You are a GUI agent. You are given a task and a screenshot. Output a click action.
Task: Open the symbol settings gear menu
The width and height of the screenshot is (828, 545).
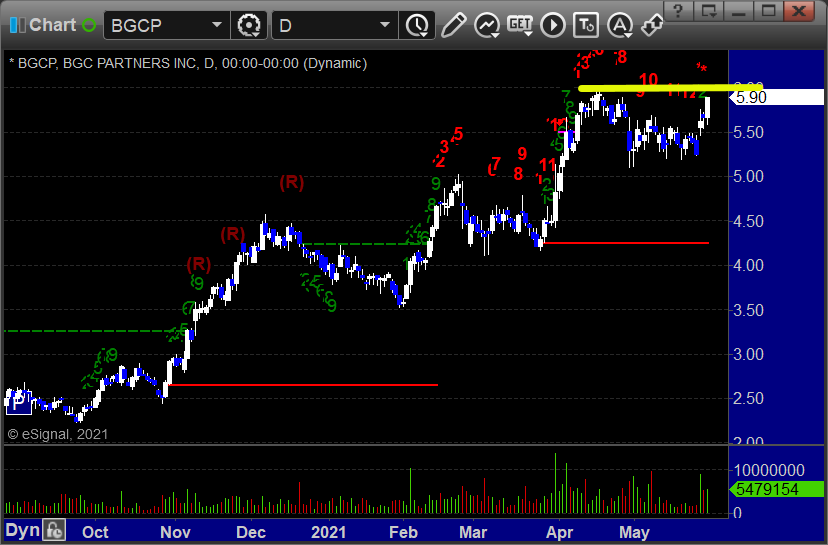click(x=249, y=25)
